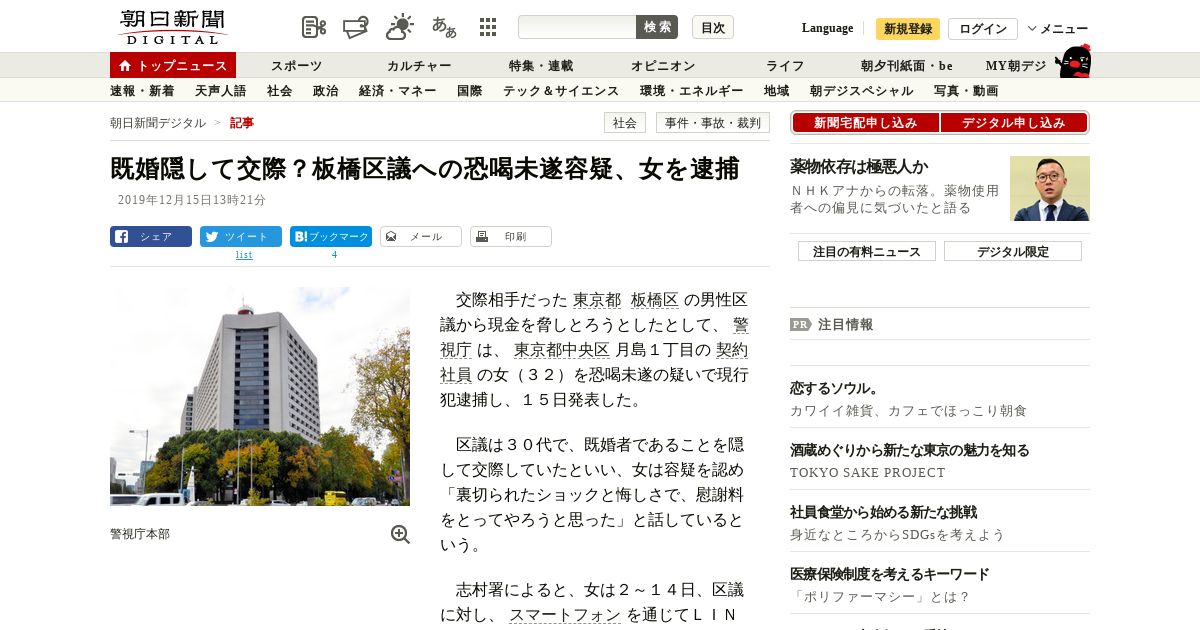Click the 新規登録 button
Image resolution: width=1200 pixels, height=630 pixels.
click(908, 29)
